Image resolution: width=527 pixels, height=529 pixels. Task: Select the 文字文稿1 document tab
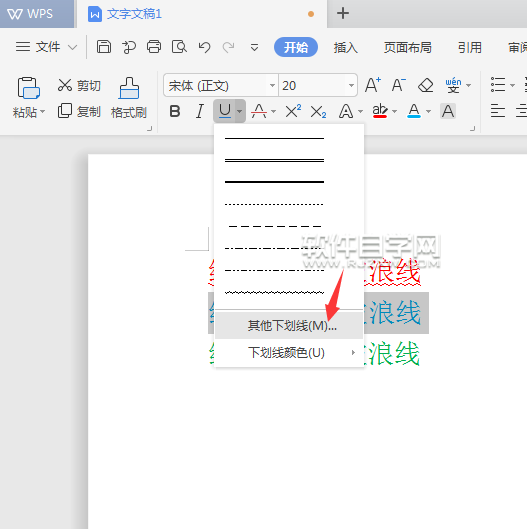pos(201,14)
